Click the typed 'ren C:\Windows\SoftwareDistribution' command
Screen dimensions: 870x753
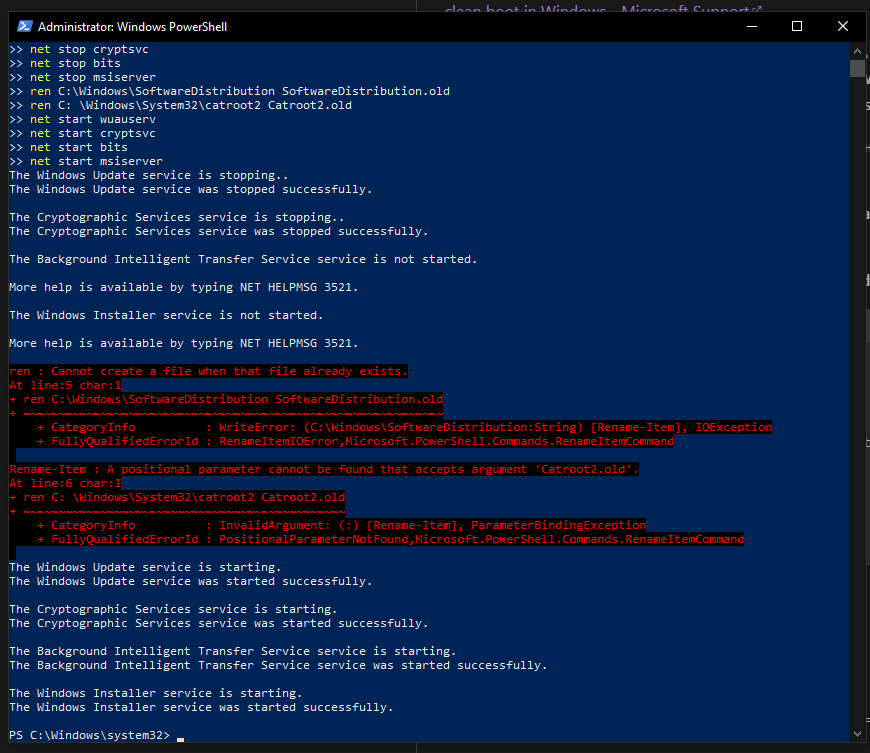tap(230, 91)
